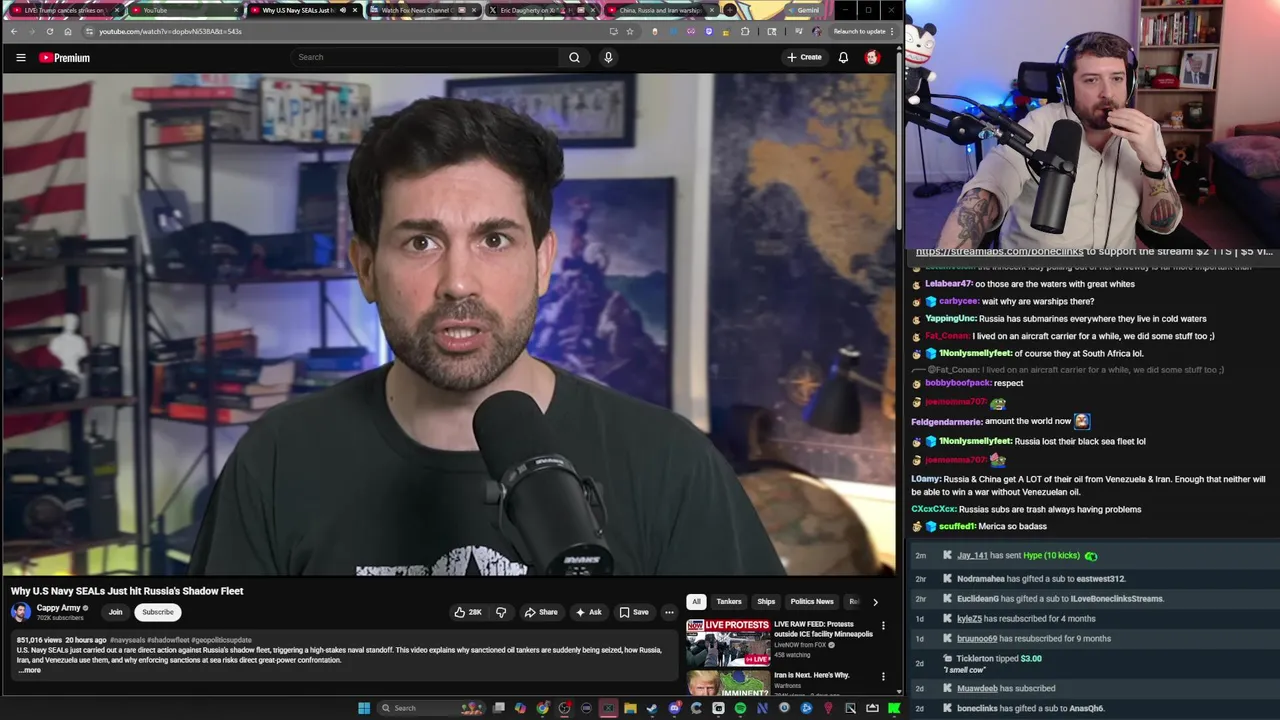Screen dimensions: 1280x720
Task: Like the video with thumbs up 28K
Action: point(468,612)
